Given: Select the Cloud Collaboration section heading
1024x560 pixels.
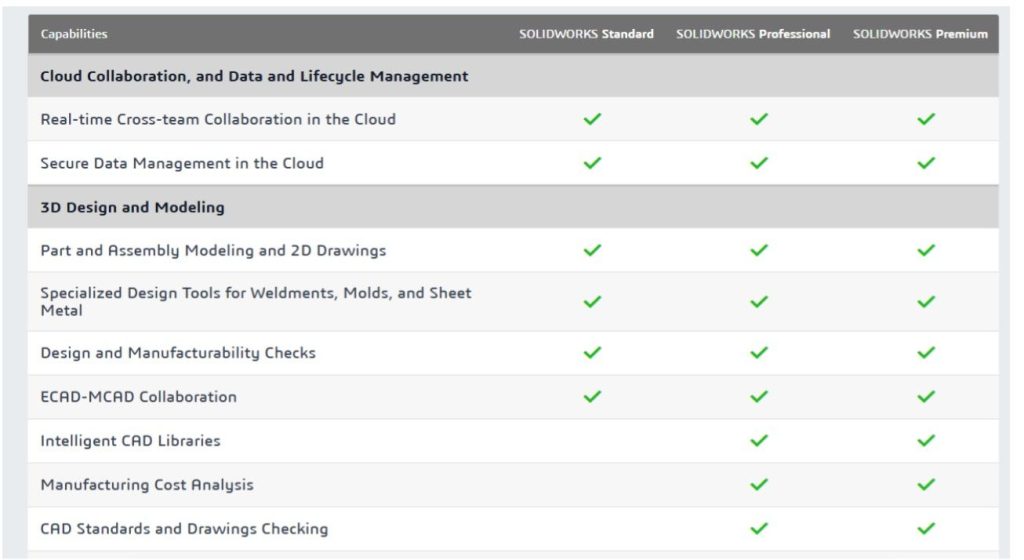Looking at the screenshot, I should pos(254,76).
